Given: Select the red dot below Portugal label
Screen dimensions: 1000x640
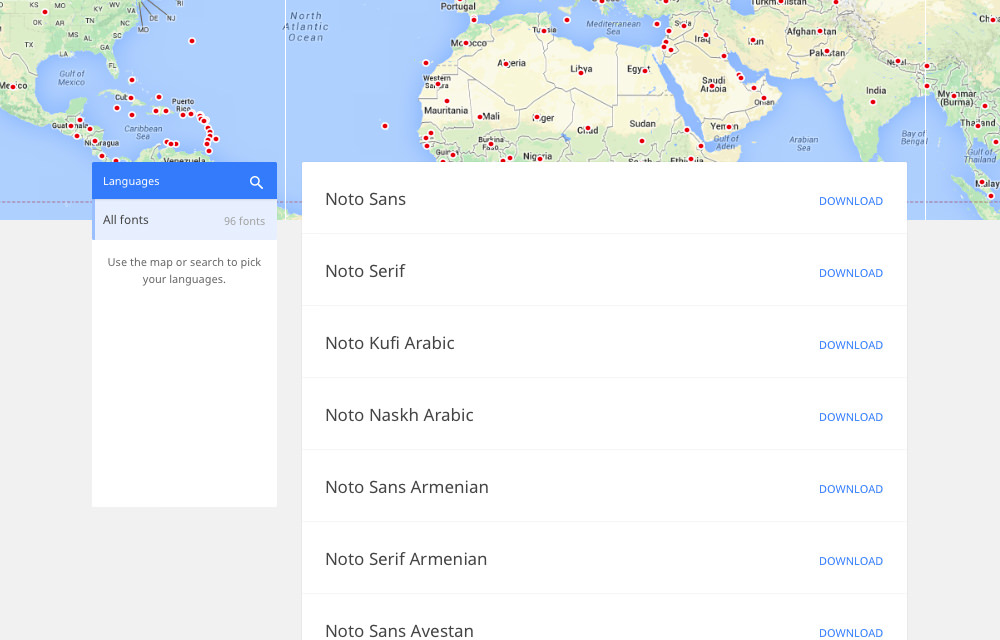Looking at the screenshot, I should (x=474, y=20).
